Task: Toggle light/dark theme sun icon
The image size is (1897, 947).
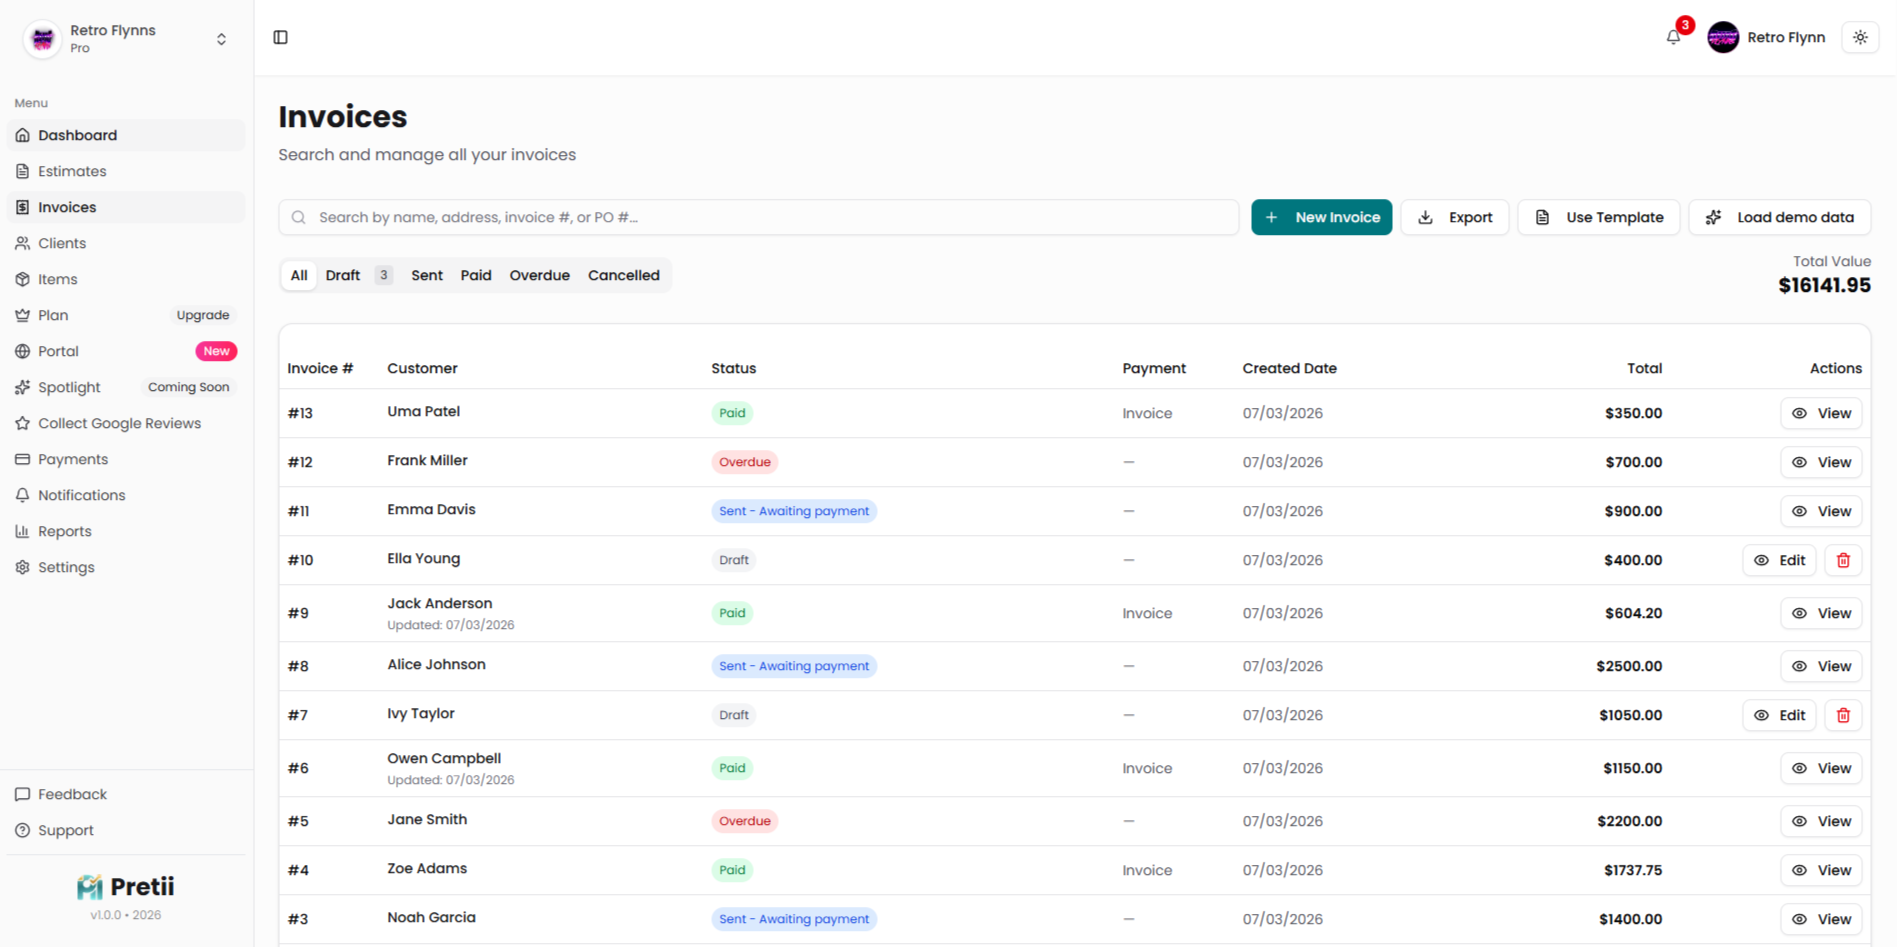Action: (1860, 37)
